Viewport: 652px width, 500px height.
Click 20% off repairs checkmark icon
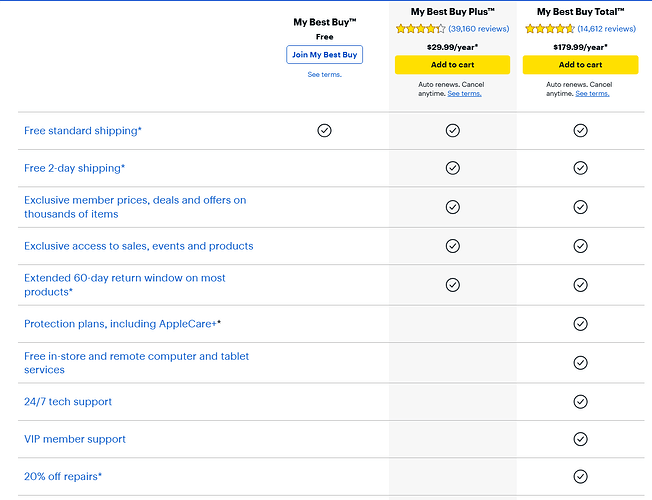580,477
